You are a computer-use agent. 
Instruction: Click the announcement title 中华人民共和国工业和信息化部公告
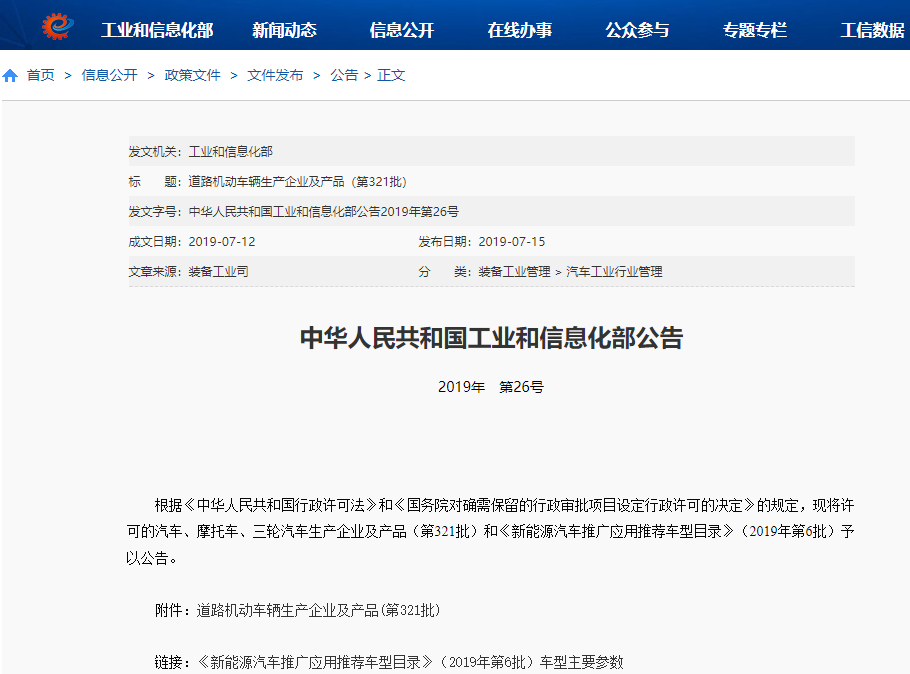pos(493,338)
